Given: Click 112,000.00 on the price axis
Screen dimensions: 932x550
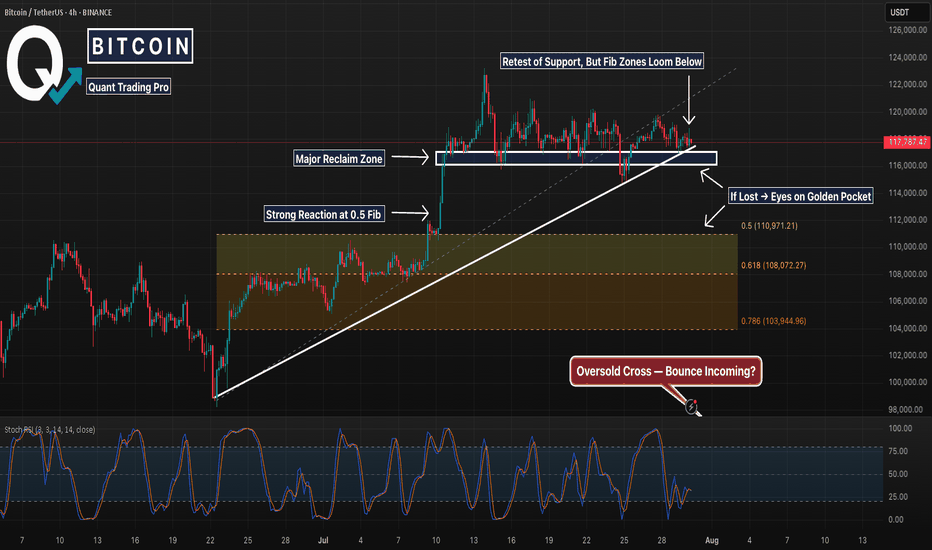Looking at the screenshot, I should (908, 220).
